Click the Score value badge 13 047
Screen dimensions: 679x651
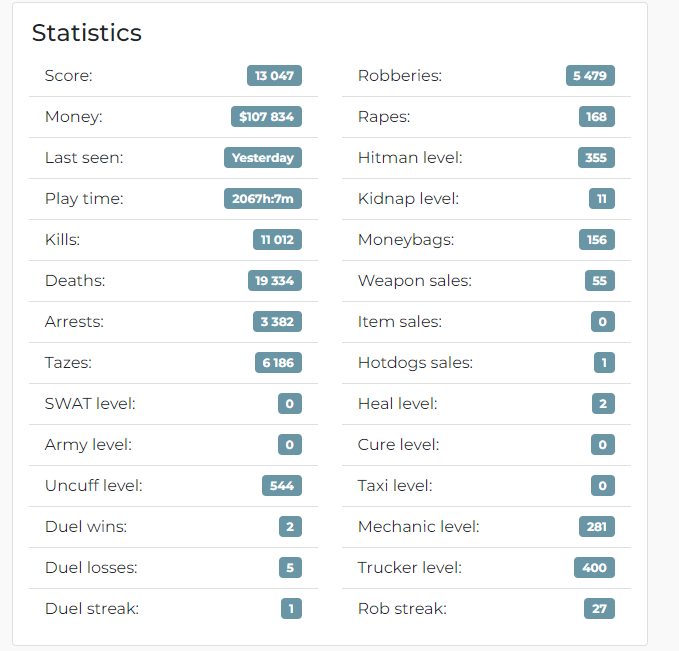click(274, 75)
